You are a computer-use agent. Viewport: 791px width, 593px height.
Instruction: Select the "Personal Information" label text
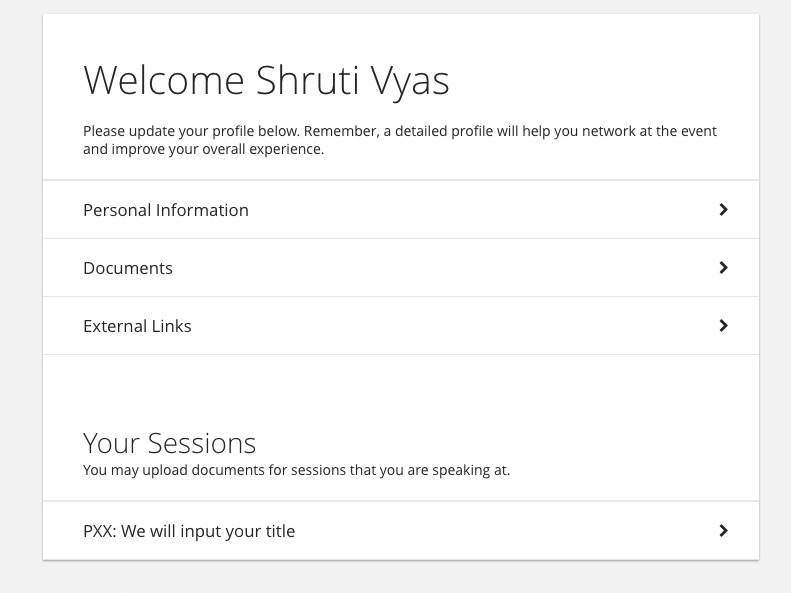(x=166, y=210)
